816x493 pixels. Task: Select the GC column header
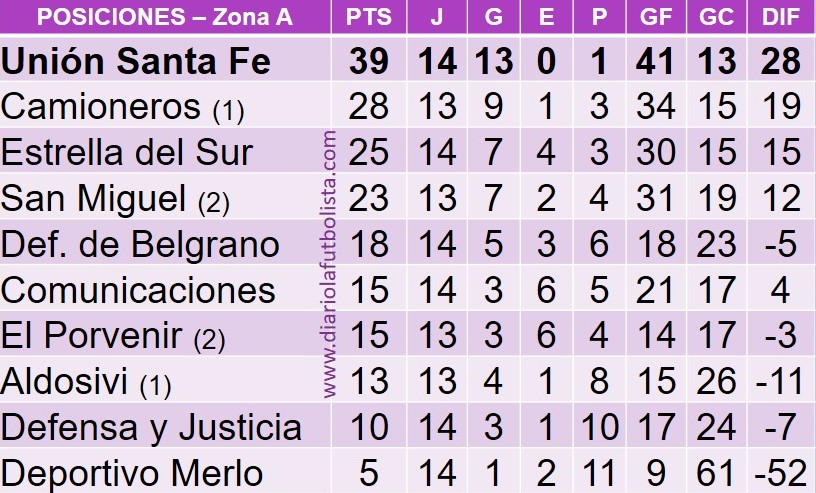pos(716,17)
